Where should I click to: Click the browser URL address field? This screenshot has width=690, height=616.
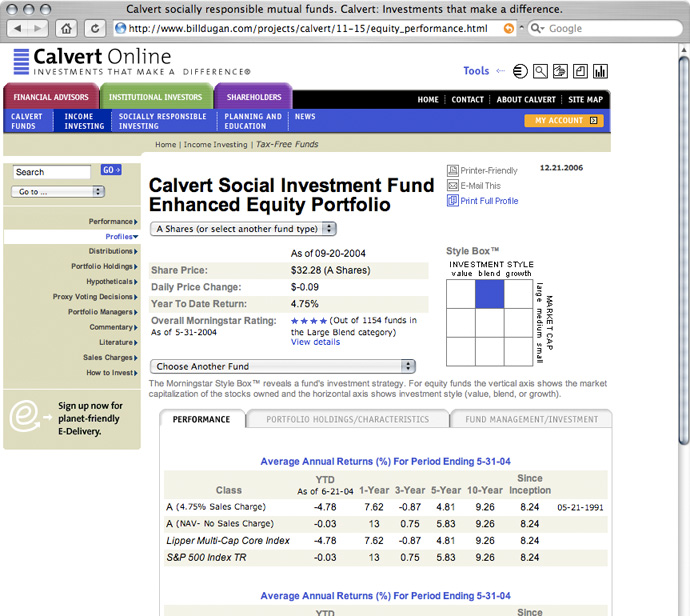[315, 29]
